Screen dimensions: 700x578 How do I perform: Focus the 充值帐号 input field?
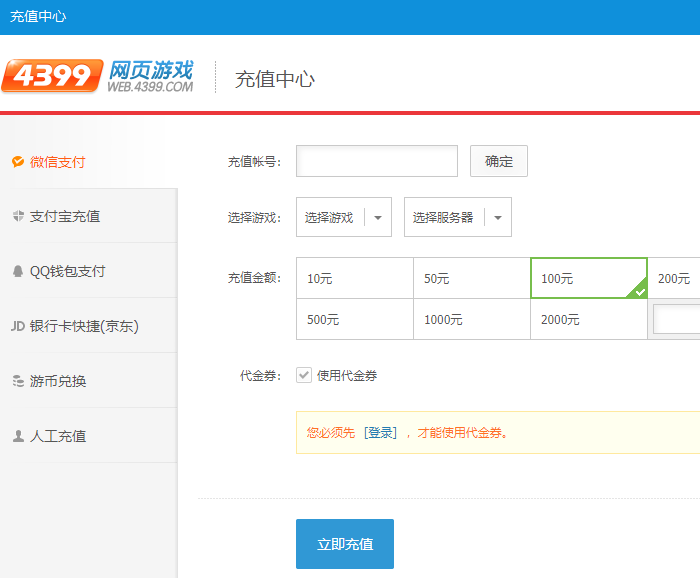pyautogui.click(x=377, y=161)
